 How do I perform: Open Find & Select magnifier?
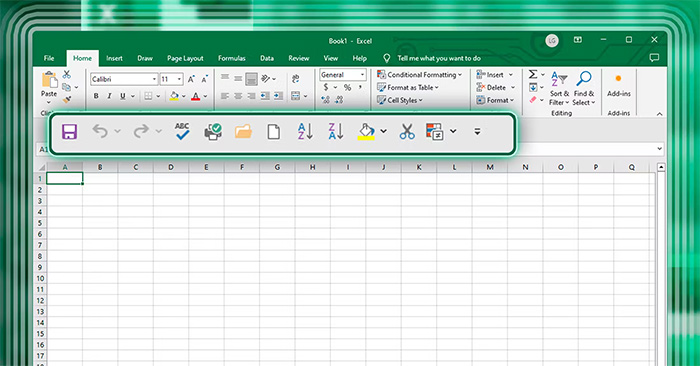(584, 88)
